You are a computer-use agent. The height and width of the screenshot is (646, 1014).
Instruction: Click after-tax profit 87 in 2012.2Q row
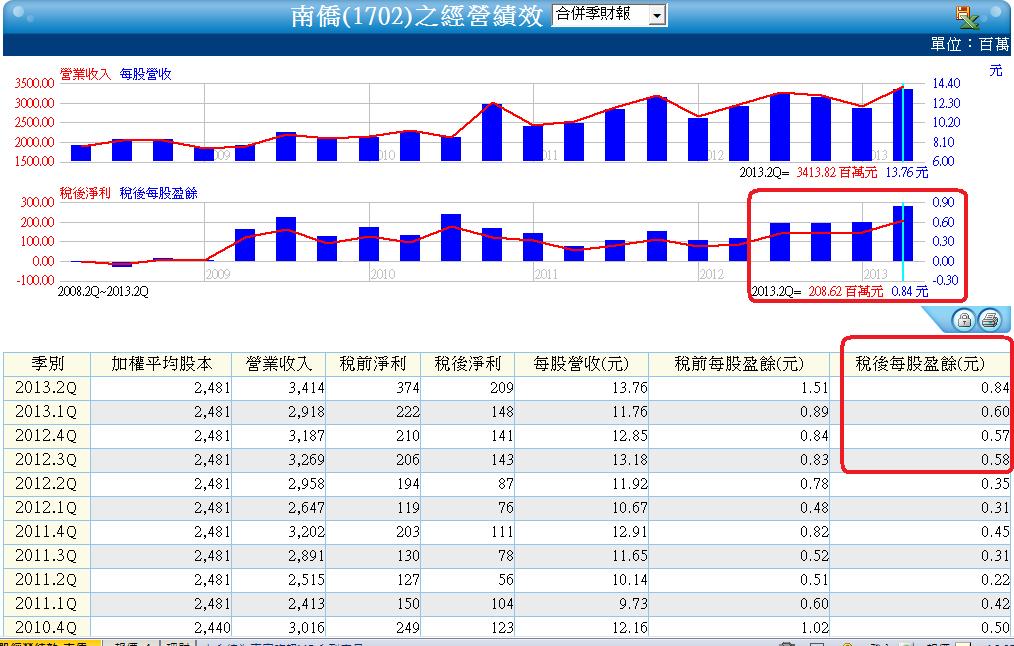pyautogui.click(x=506, y=484)
